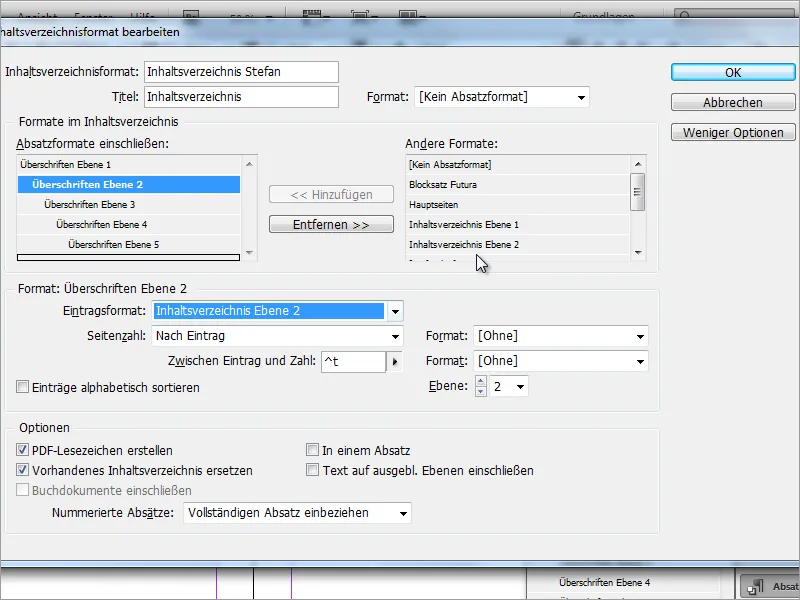Select Hauptseiten in Andere Formate list

coord(518,205)
